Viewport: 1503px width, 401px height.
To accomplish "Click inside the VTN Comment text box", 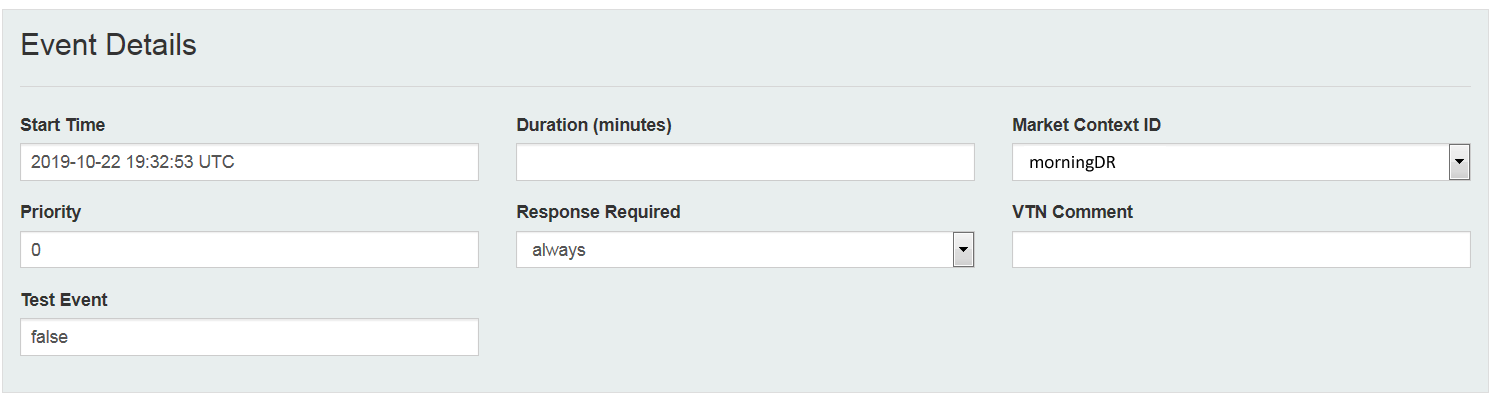I will pos(1240,250).
